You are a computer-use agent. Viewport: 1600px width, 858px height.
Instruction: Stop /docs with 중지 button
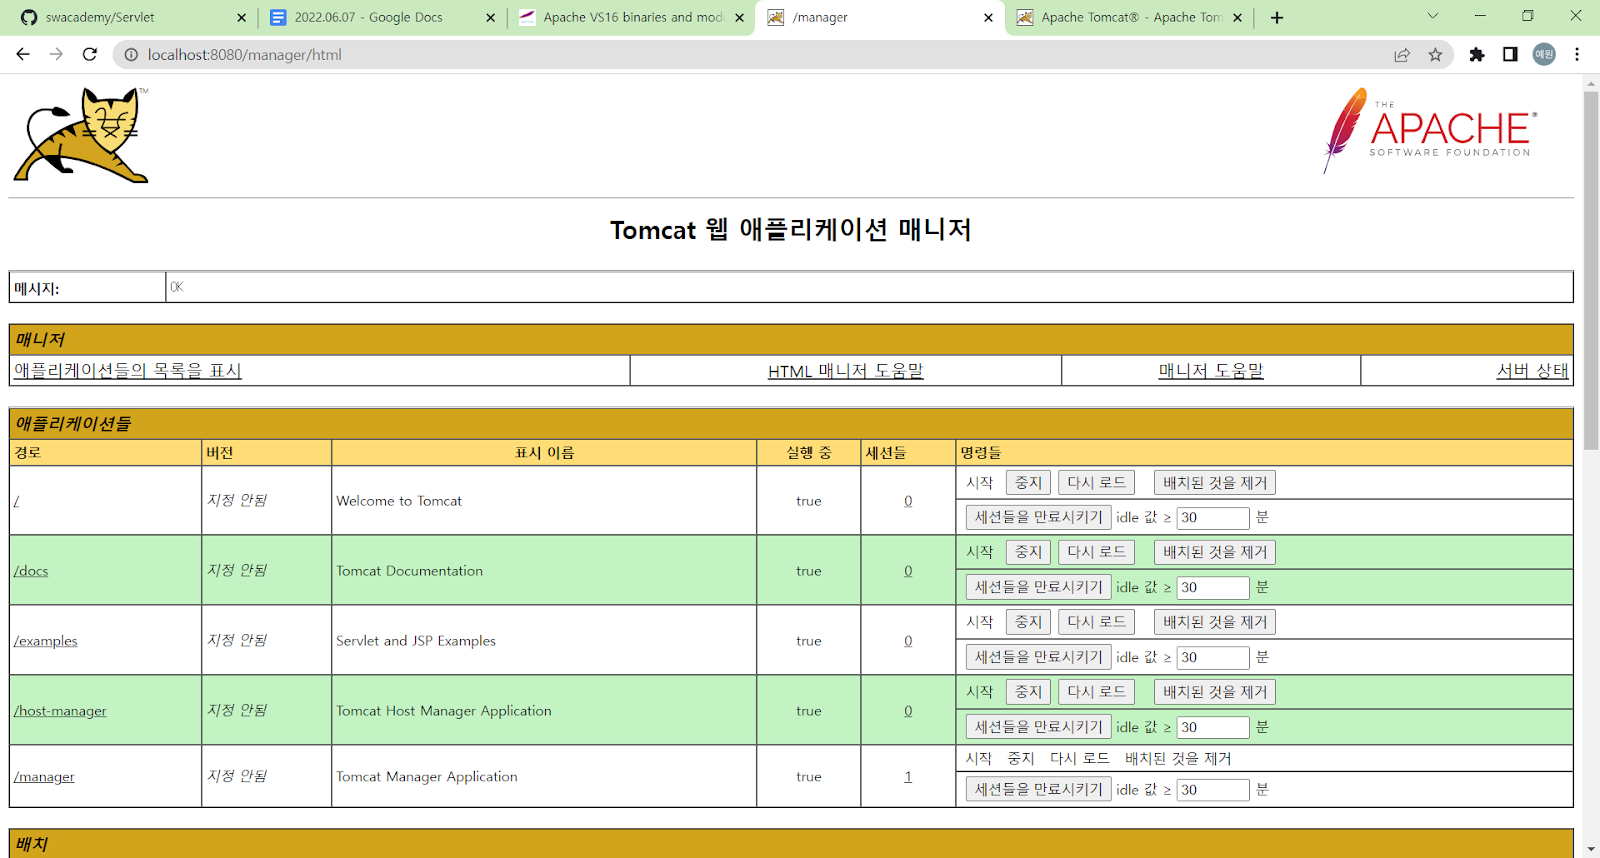(x=1028, y=552)
